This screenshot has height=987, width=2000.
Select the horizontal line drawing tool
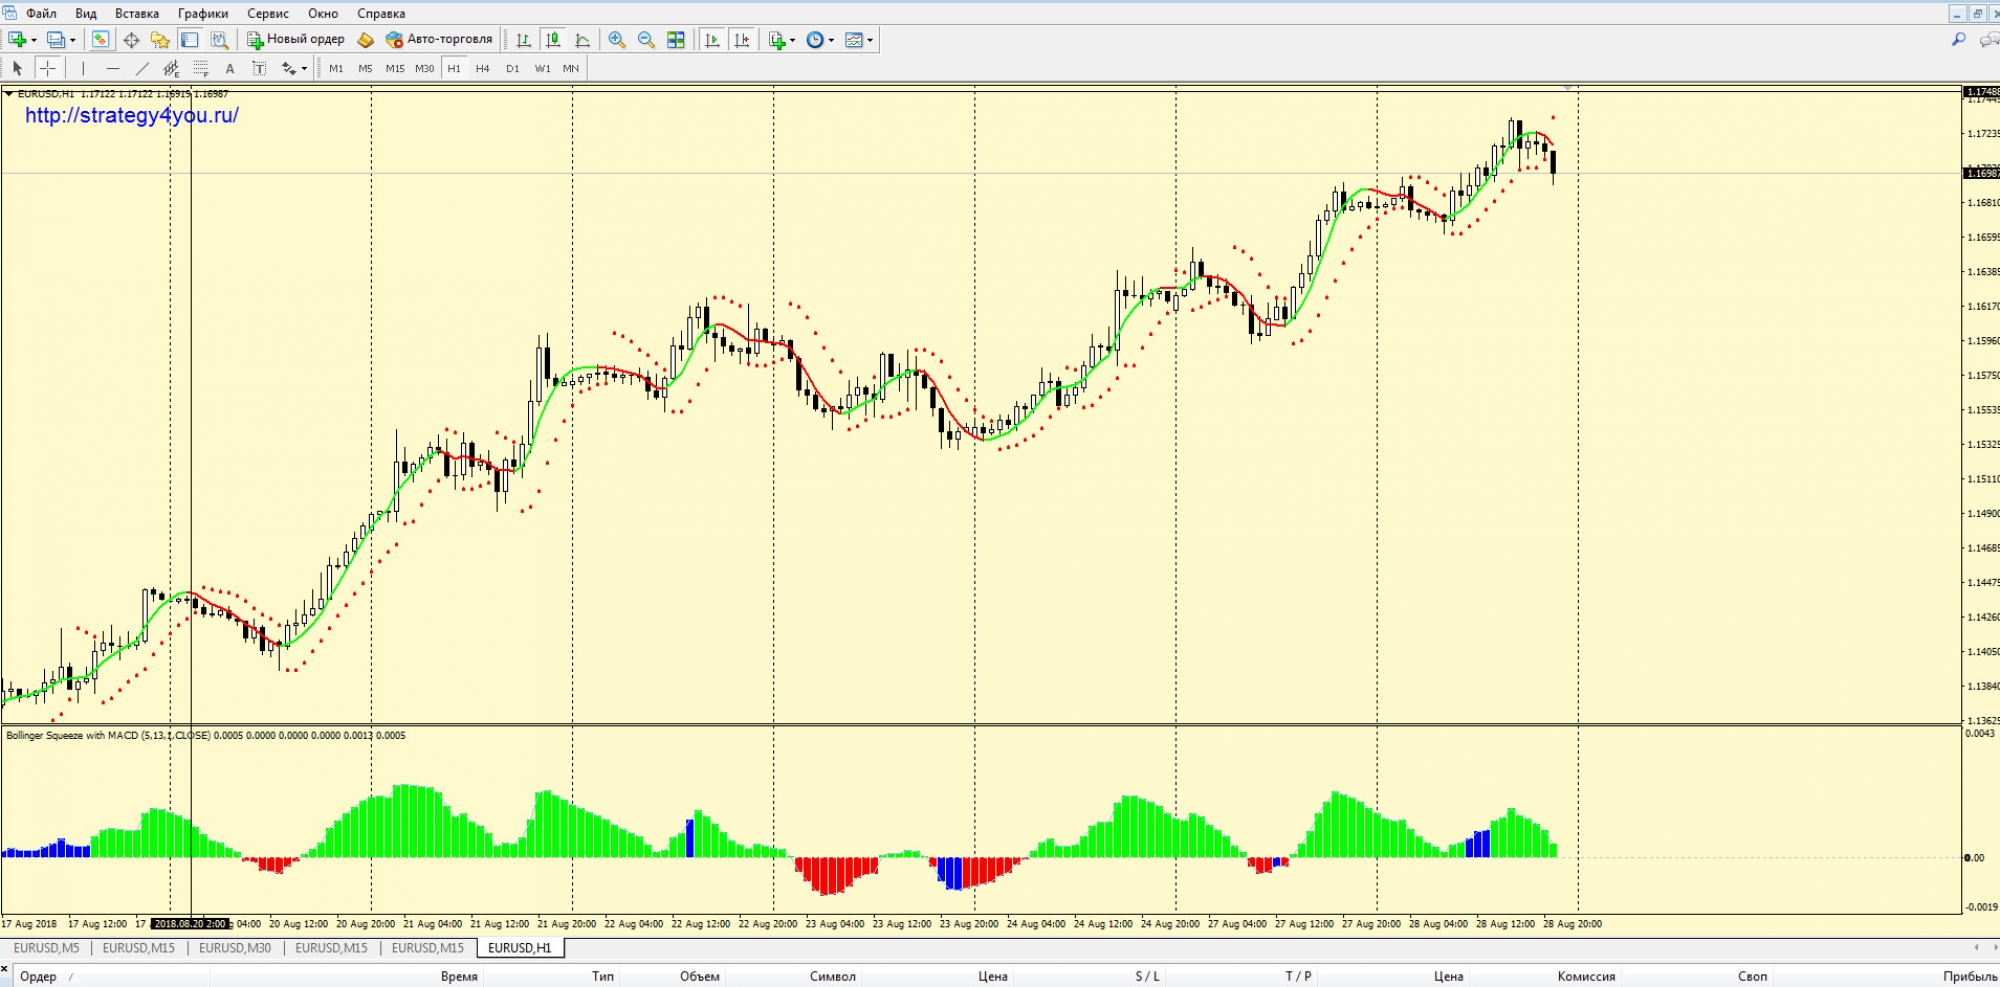click(113, 68)
